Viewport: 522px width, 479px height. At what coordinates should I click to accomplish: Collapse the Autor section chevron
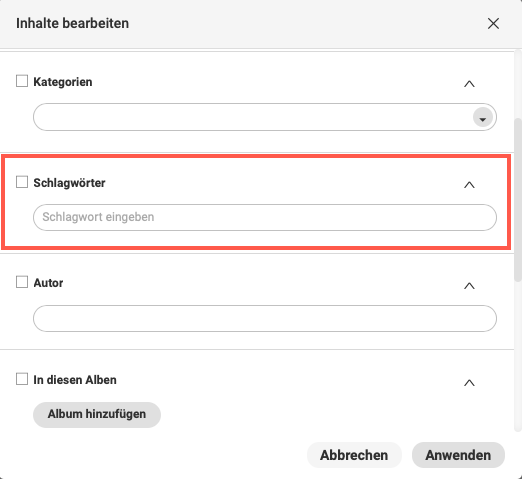(469, 286)
